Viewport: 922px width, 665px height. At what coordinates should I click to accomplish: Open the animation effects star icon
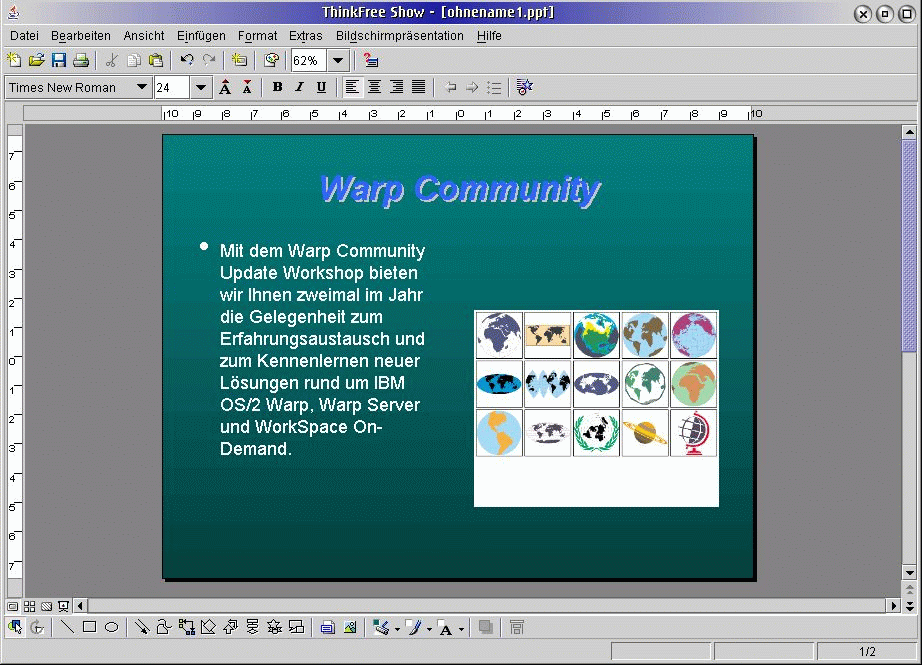[x=524, y=88]
